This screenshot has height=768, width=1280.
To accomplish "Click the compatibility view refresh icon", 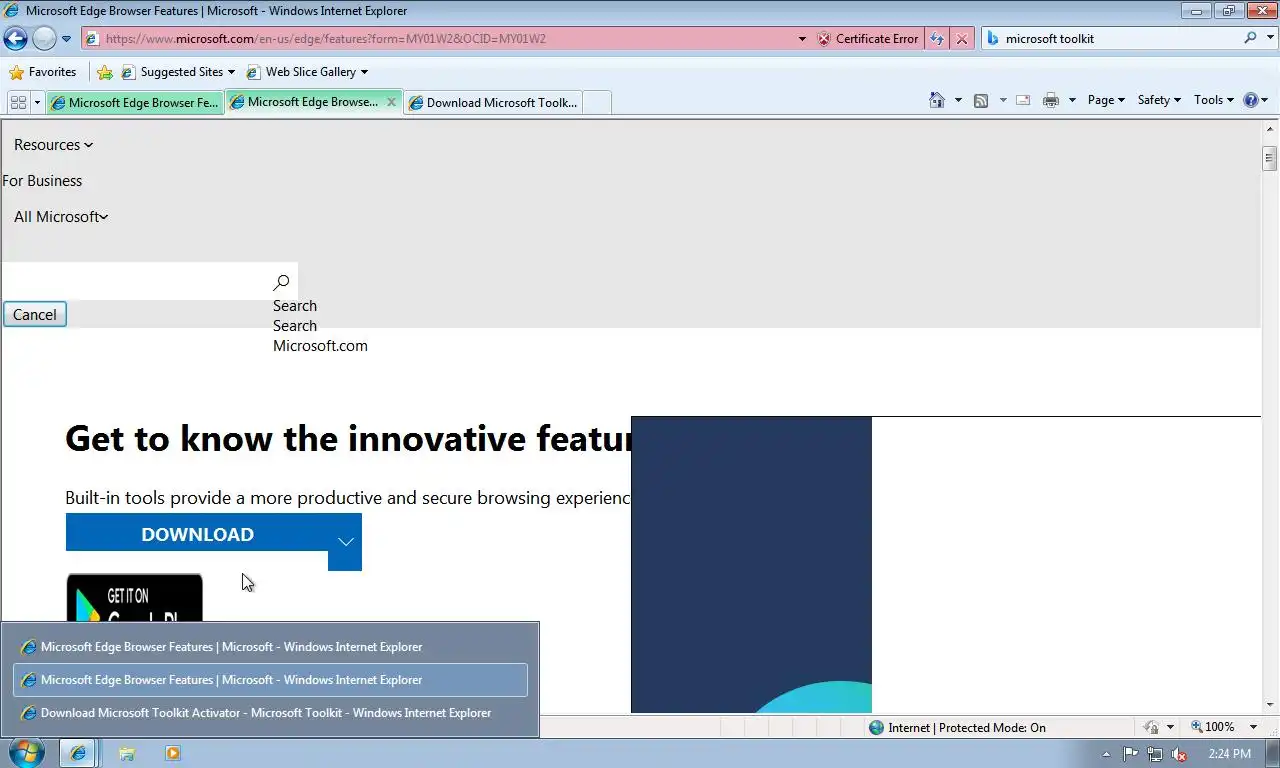I will (x=937, y=39).
